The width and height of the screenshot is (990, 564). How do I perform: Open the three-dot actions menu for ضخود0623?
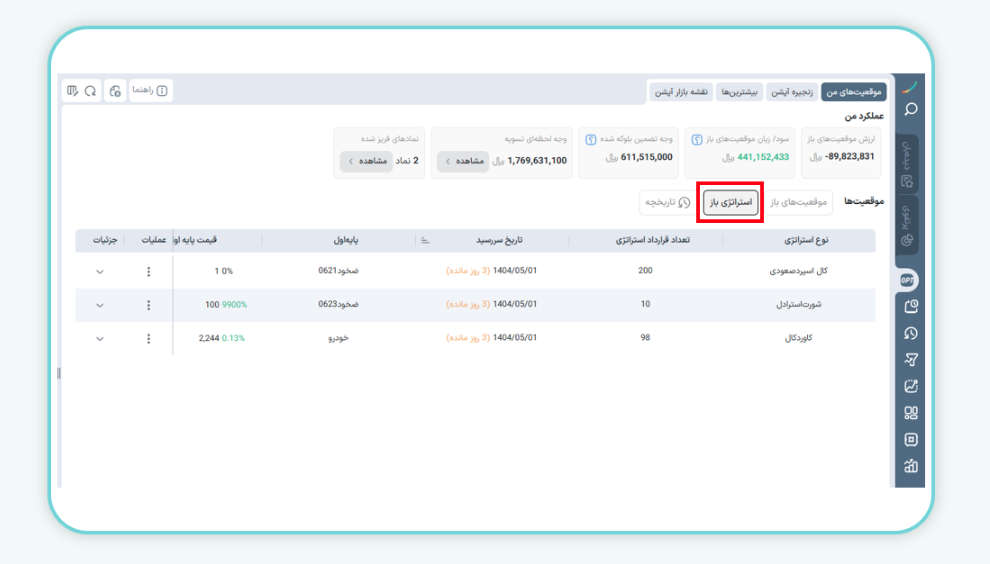(x=149, y=305)
